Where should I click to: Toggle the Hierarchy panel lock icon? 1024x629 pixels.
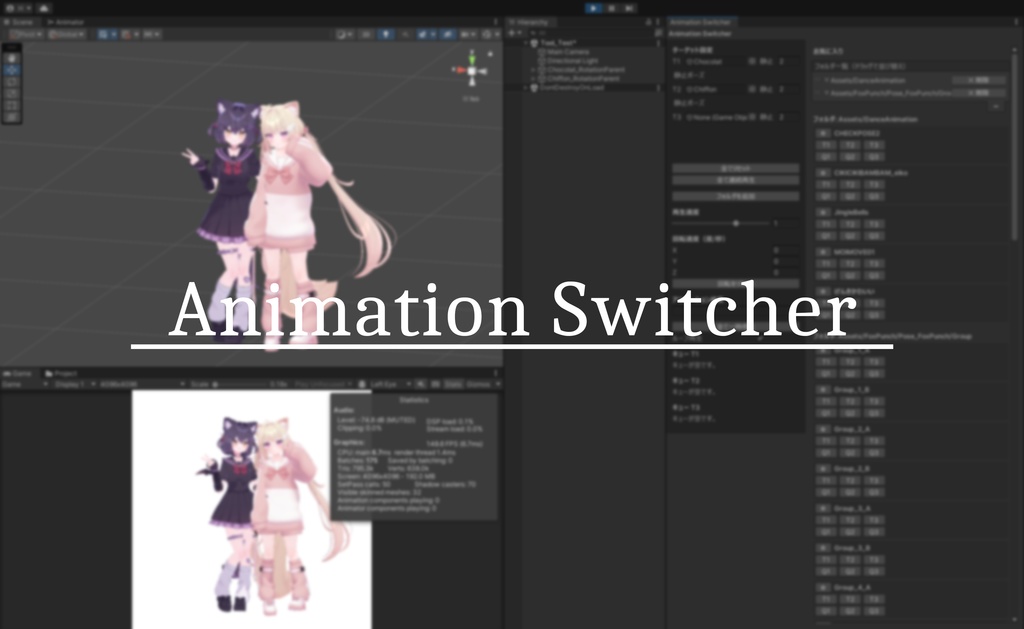tap(648, 22)
